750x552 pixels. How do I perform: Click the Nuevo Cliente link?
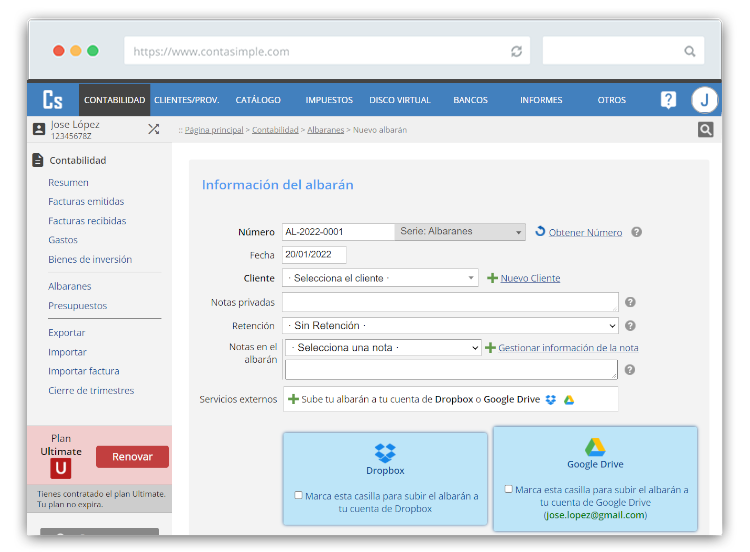[x=529, y=278]
